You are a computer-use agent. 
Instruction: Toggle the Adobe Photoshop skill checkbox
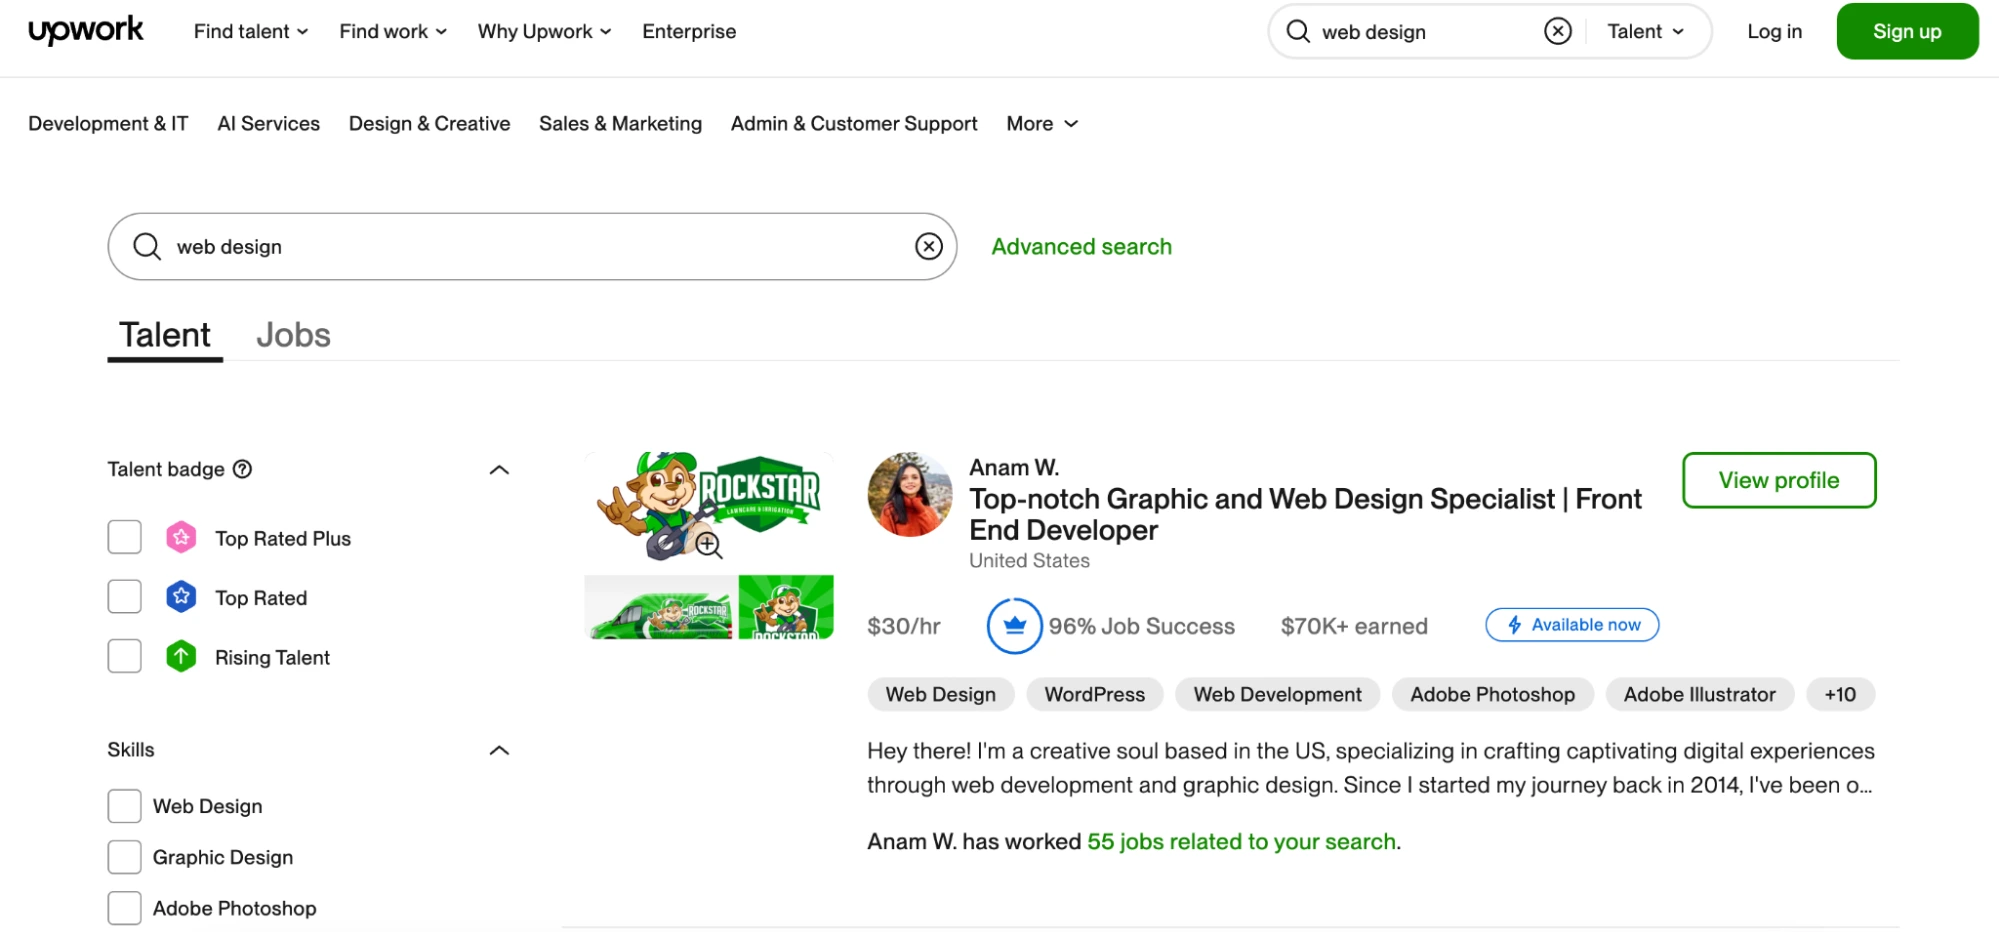click(x=125, y=908)
